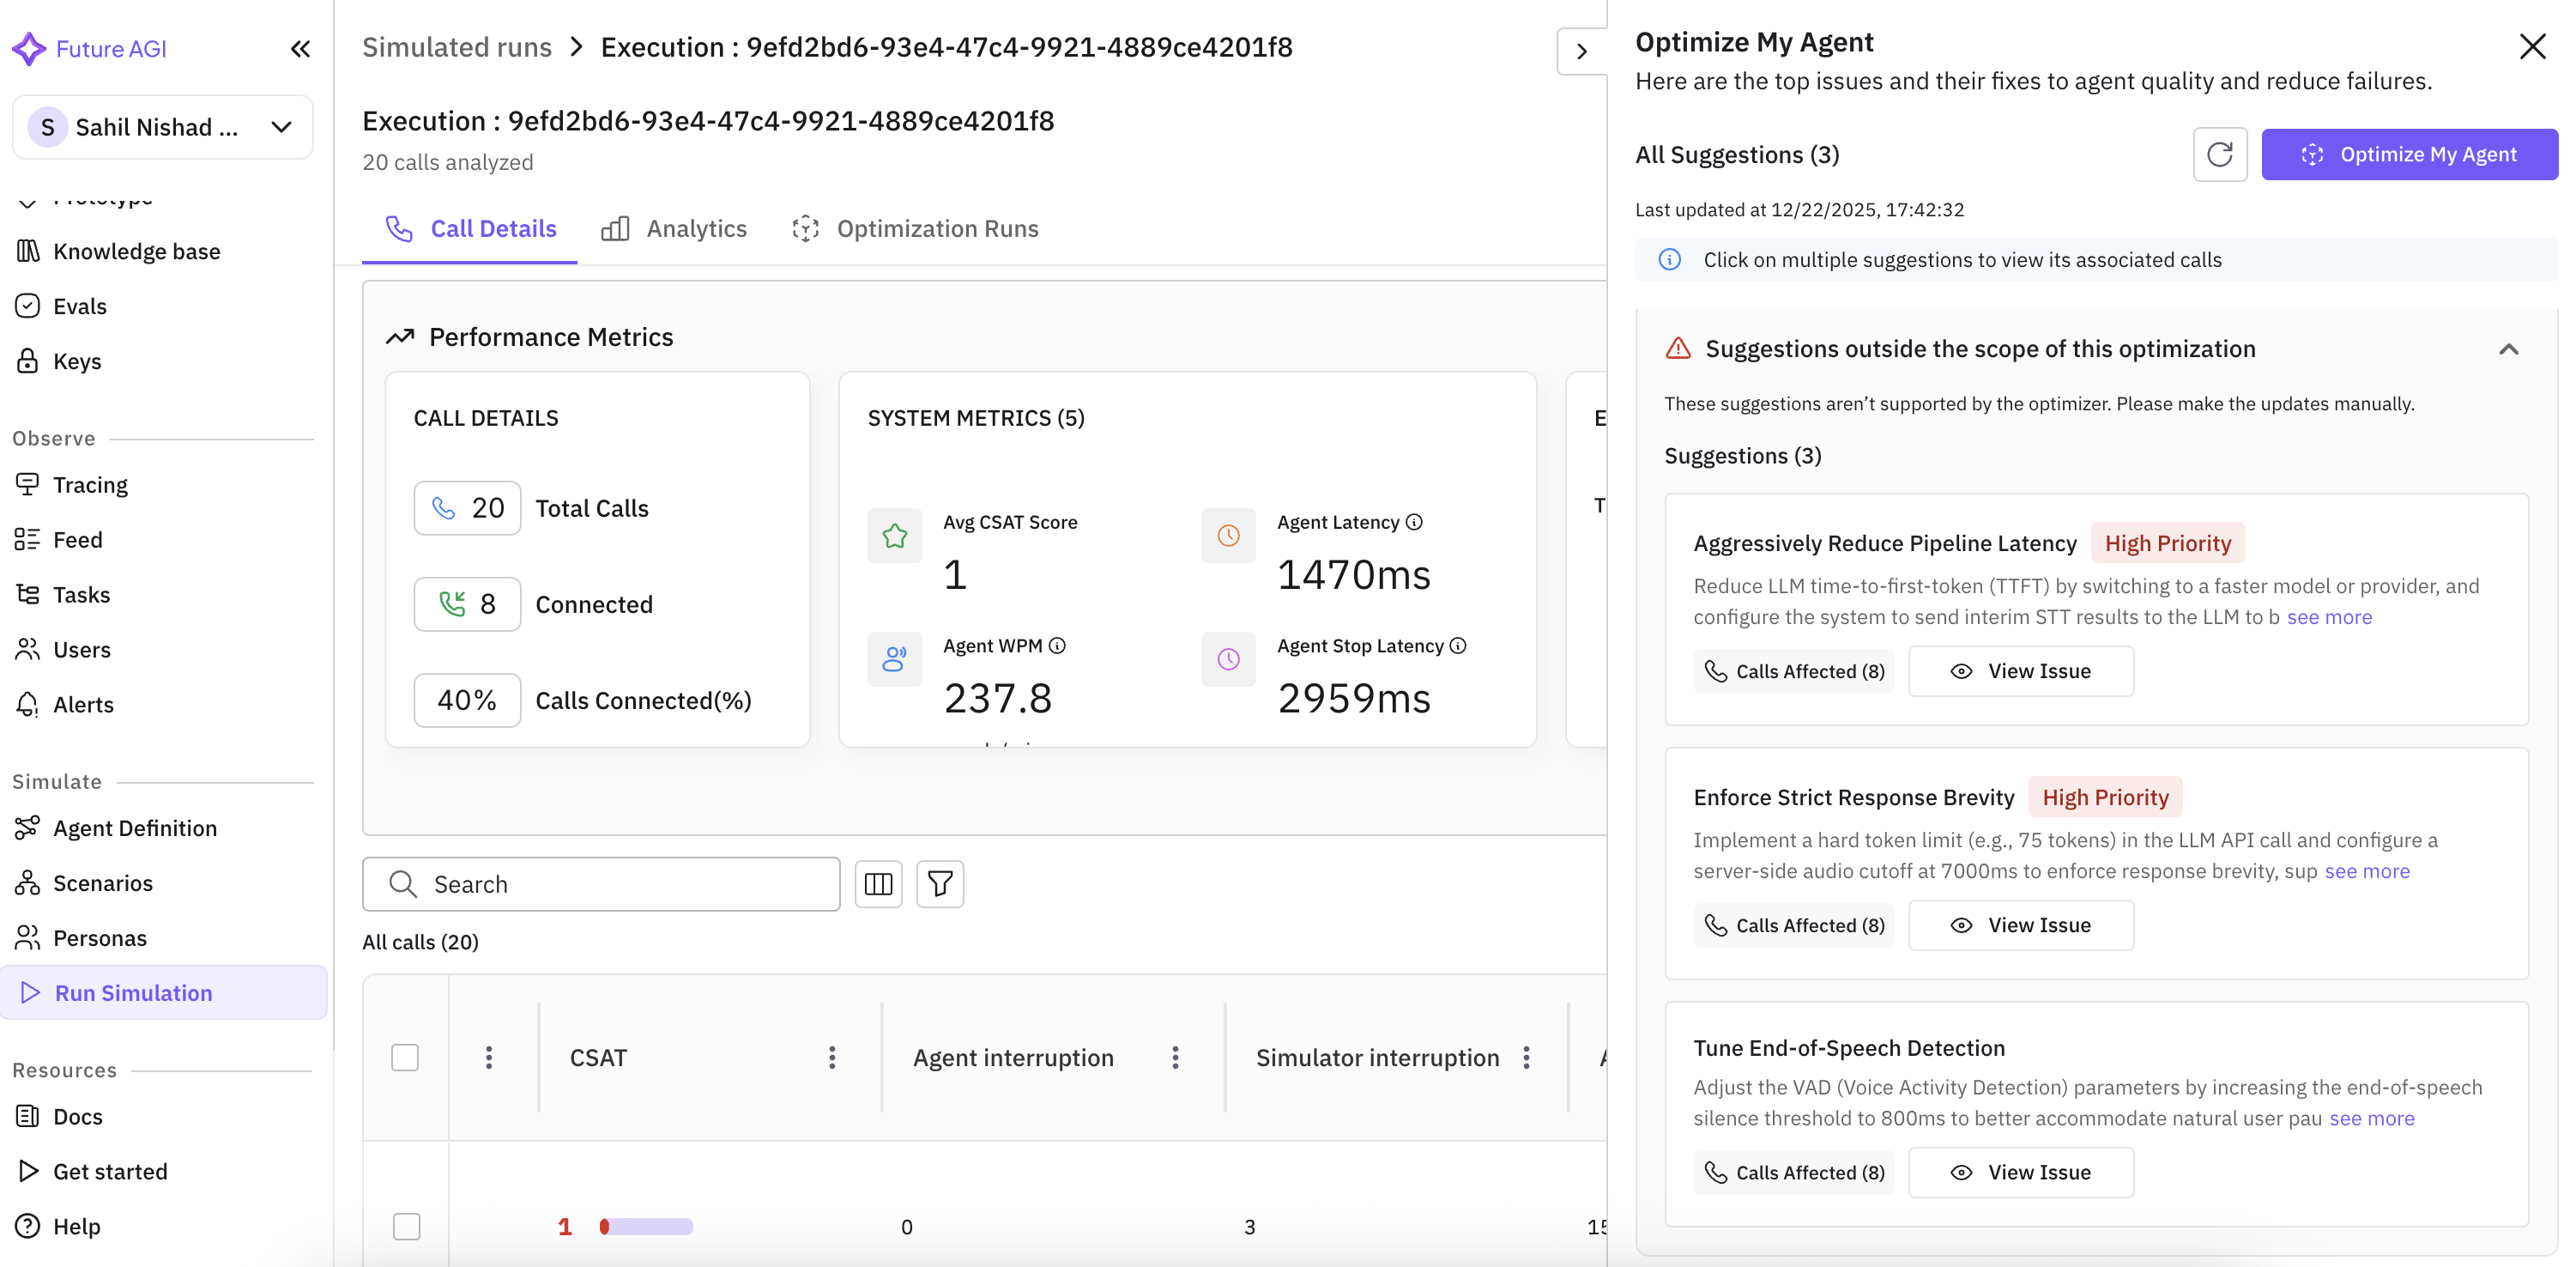The image size is (2576, 1267).
Task: Click the column settings icon
Action: pyautogui.click(x=878, y=884)
